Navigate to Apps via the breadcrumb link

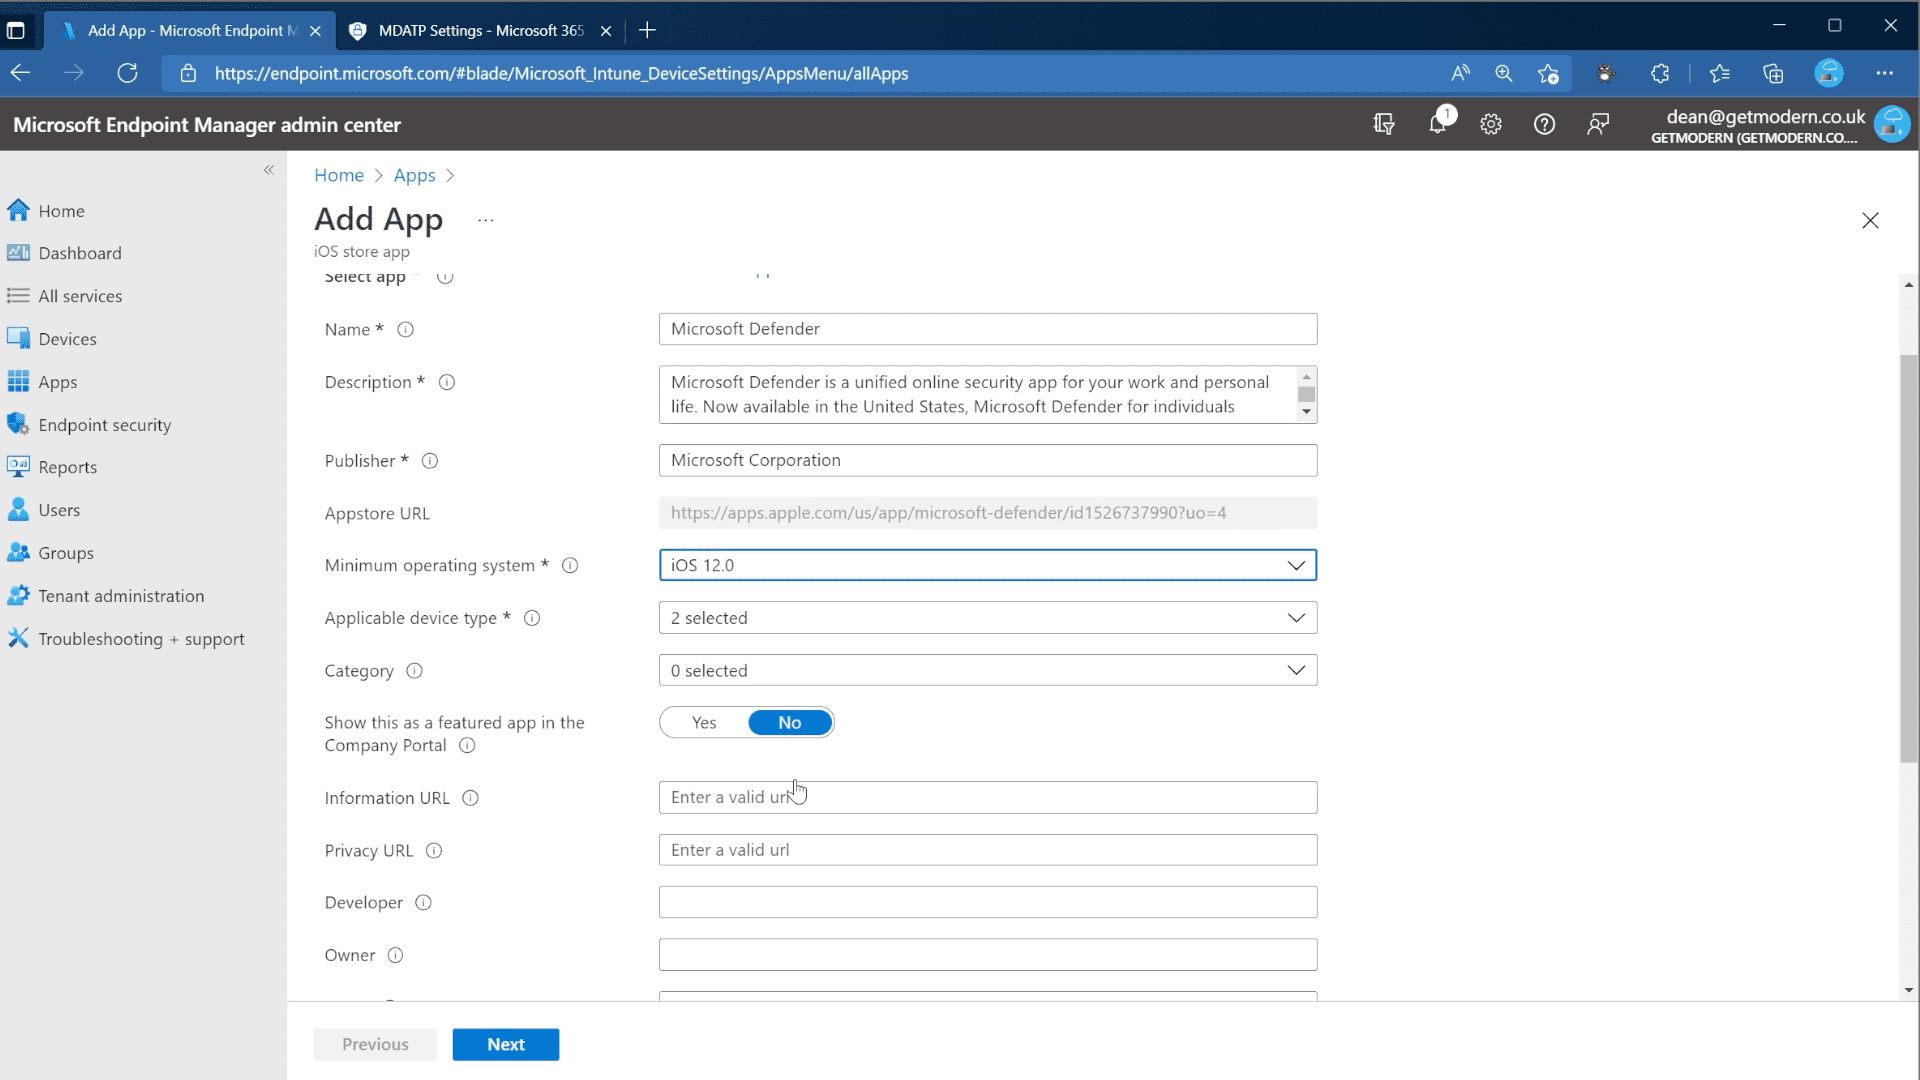click(x=414, y=175)
